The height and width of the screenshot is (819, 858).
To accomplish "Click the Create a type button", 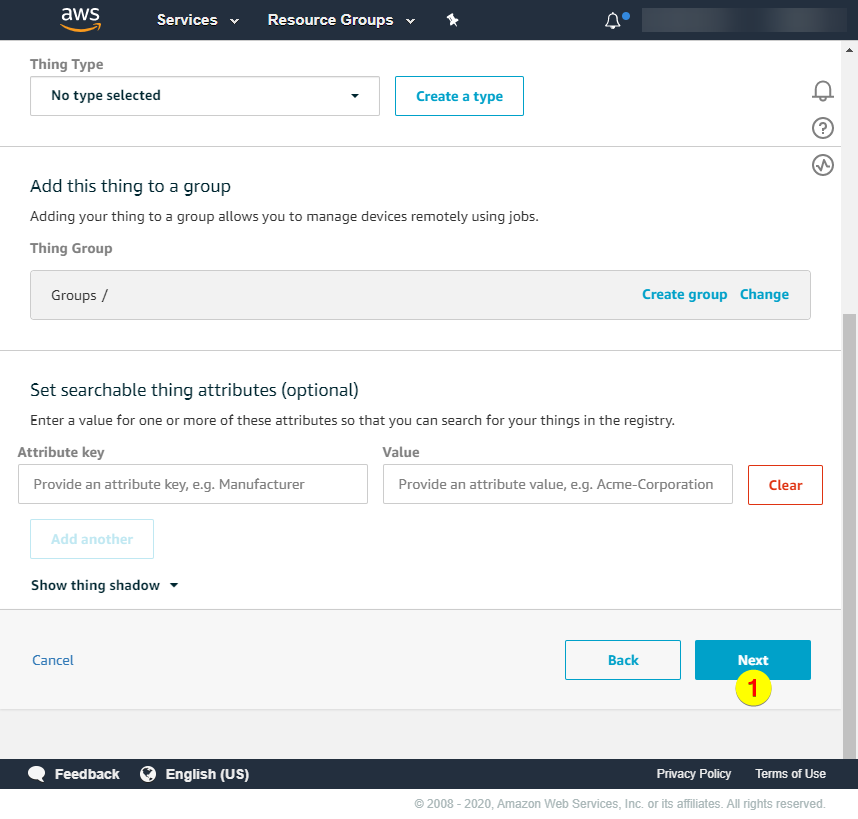I will tap(459, 96).
